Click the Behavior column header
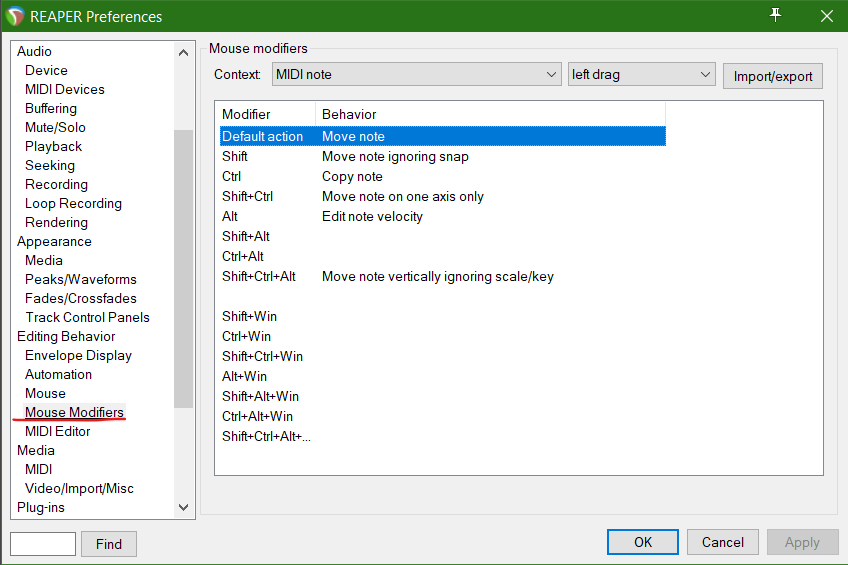 pos(490,114)
